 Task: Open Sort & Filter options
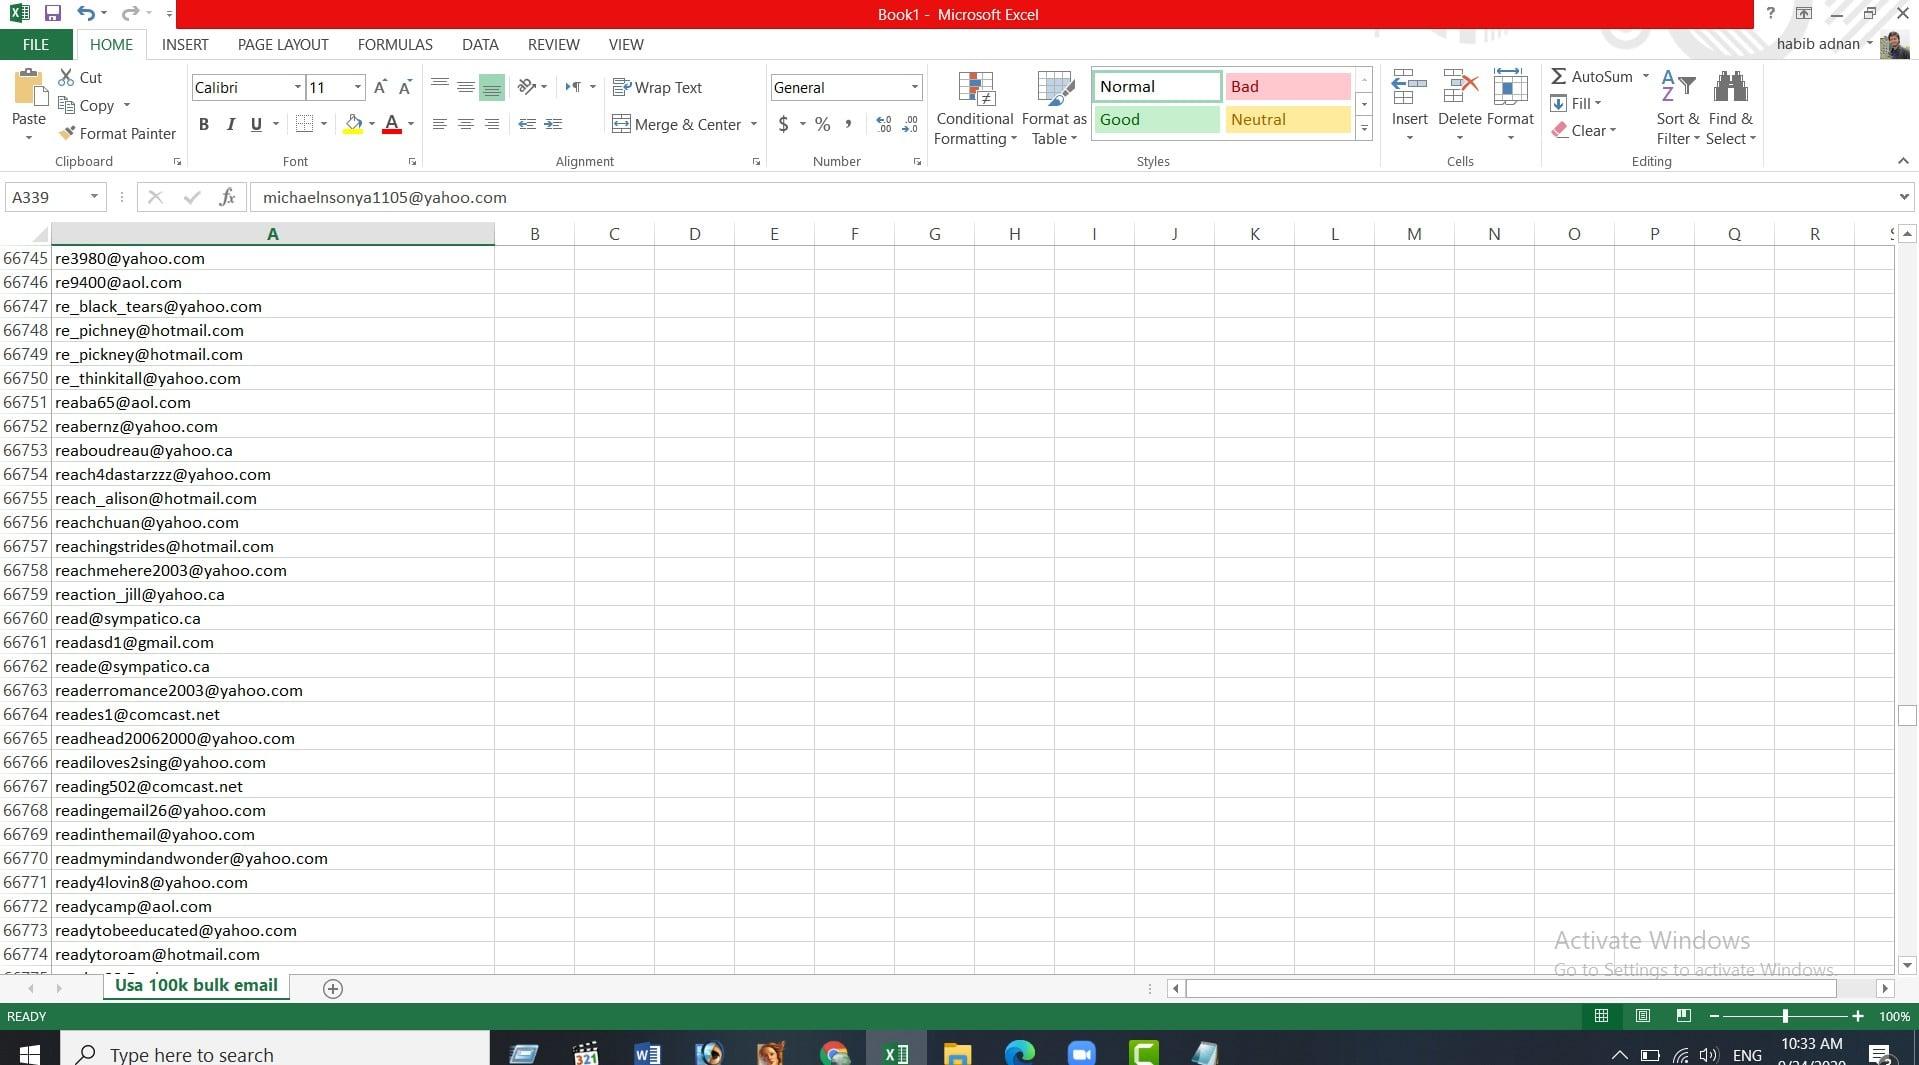1676,105
